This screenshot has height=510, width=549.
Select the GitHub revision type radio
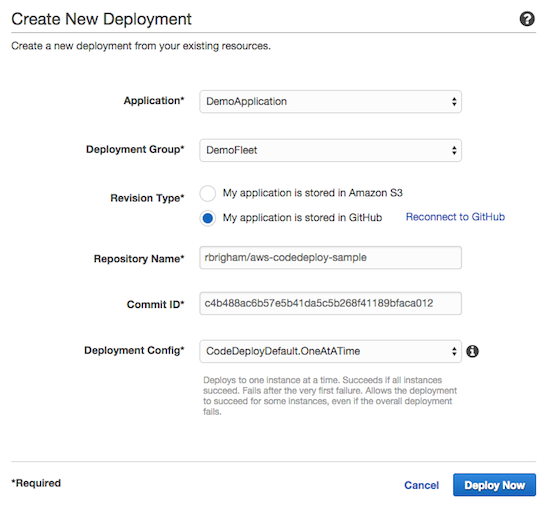pyautogui.click(x=208, y=218)
